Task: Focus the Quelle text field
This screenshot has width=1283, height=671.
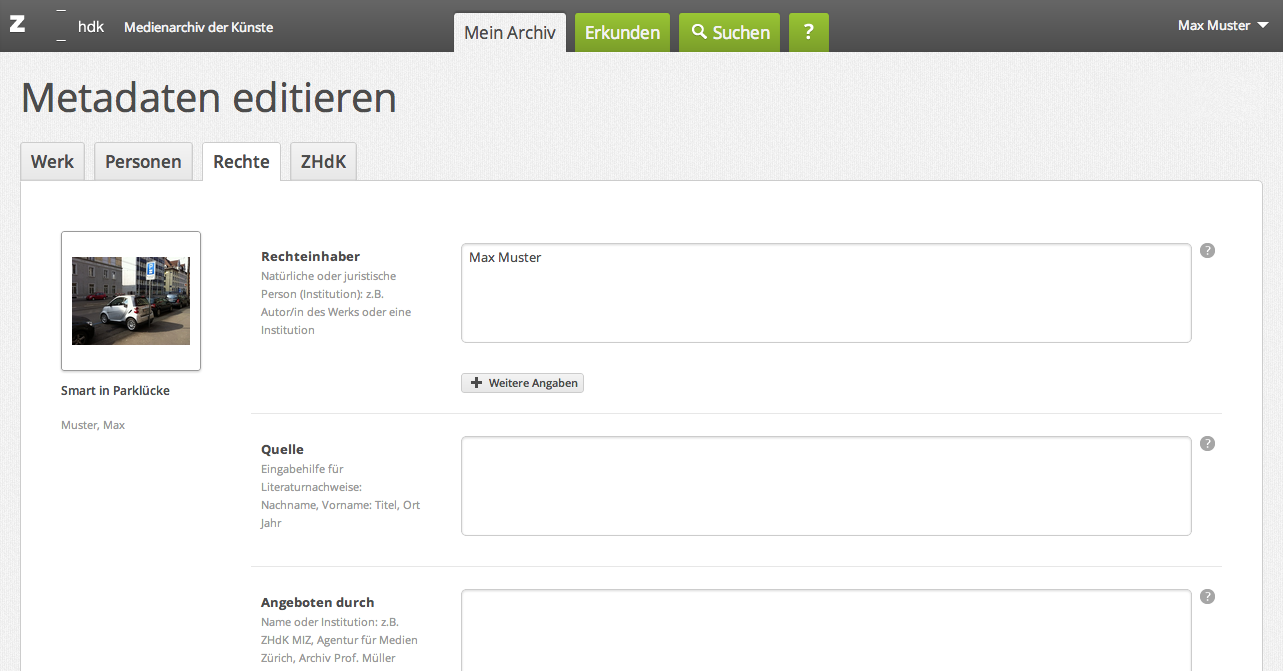Action: [x=825, y=486]
